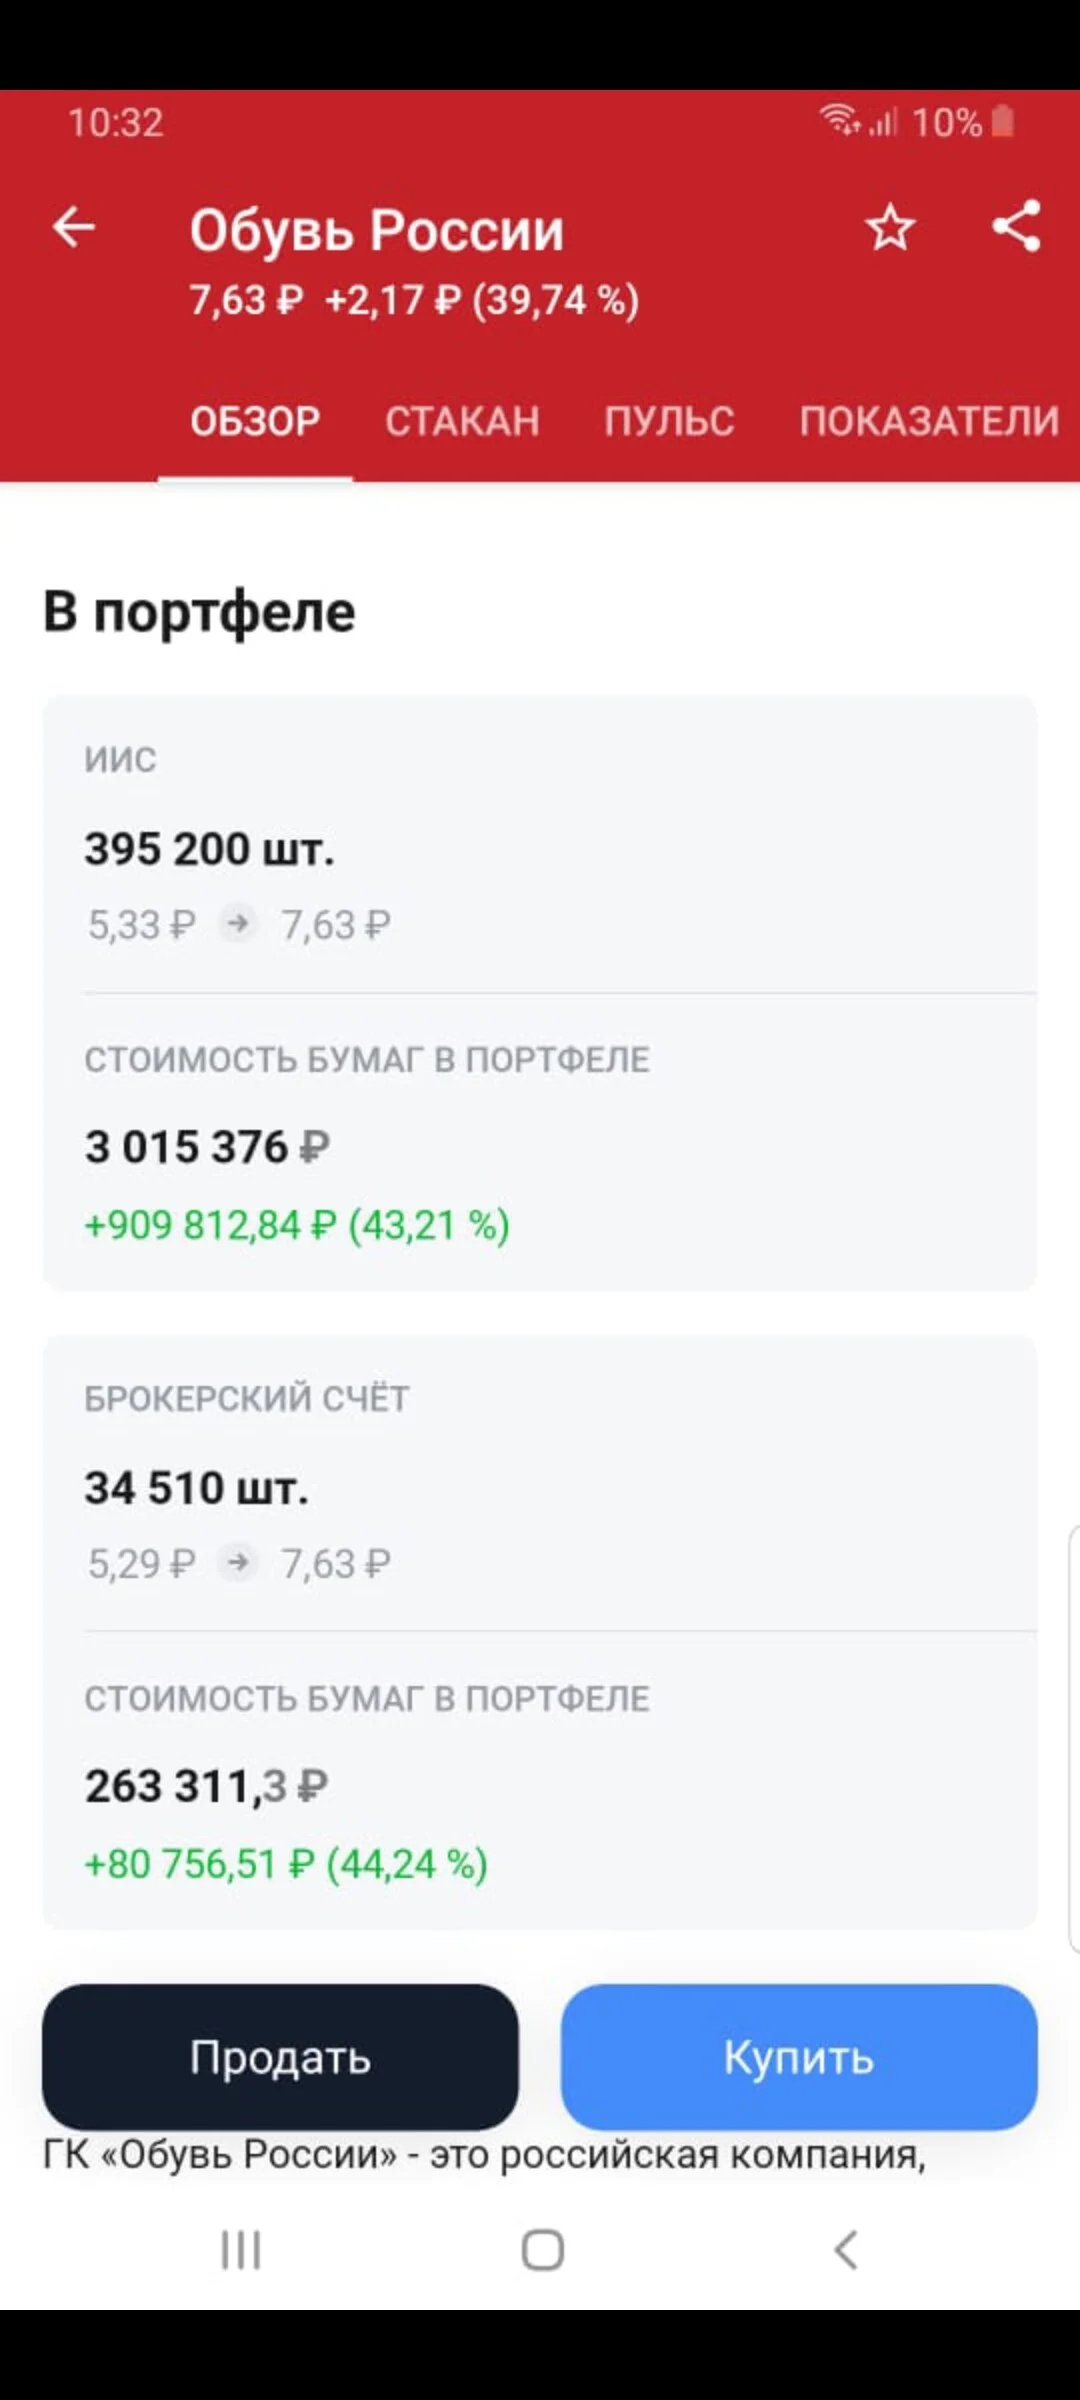The width and height of the screenshot is (1080, 2400).
Task: Tap the battery indicator in status bar
Action: coord(1003,122)
